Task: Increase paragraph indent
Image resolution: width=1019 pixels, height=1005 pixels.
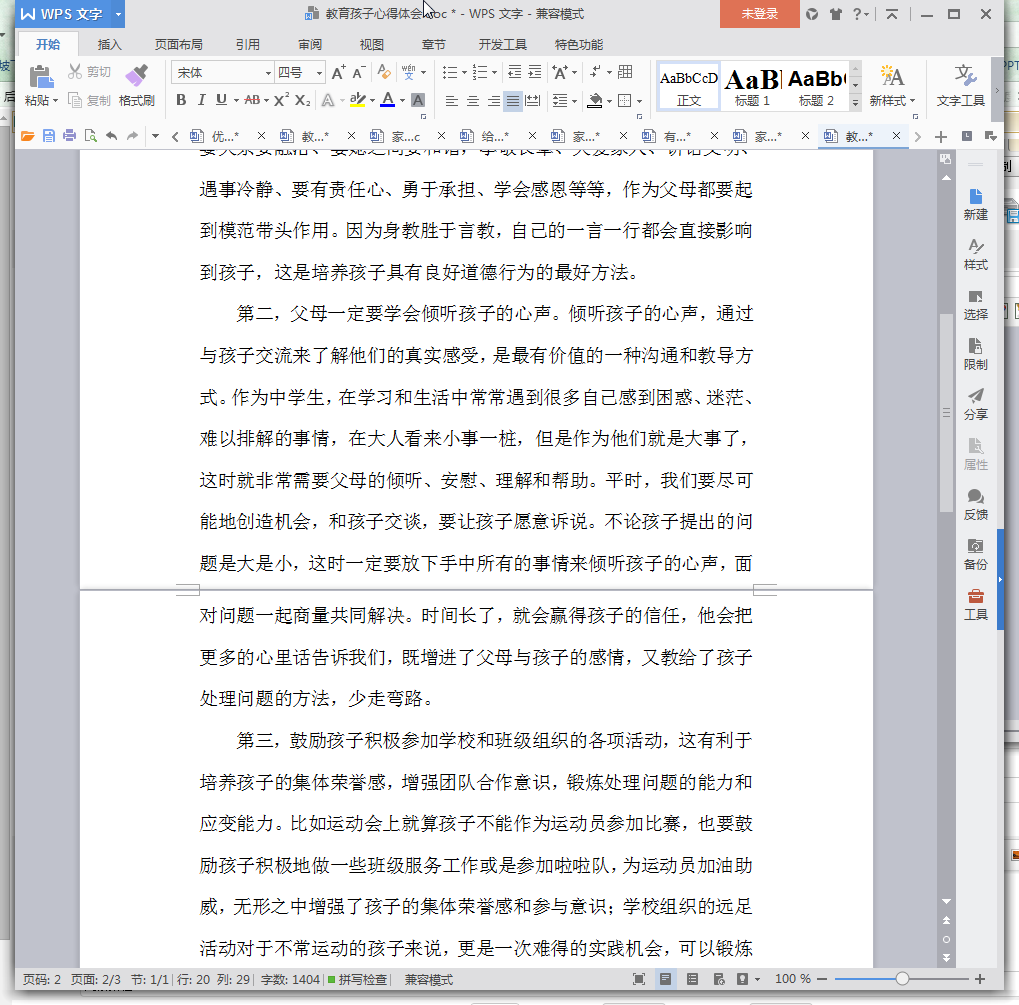Action: pyautogui.click(x=535, y=72)
